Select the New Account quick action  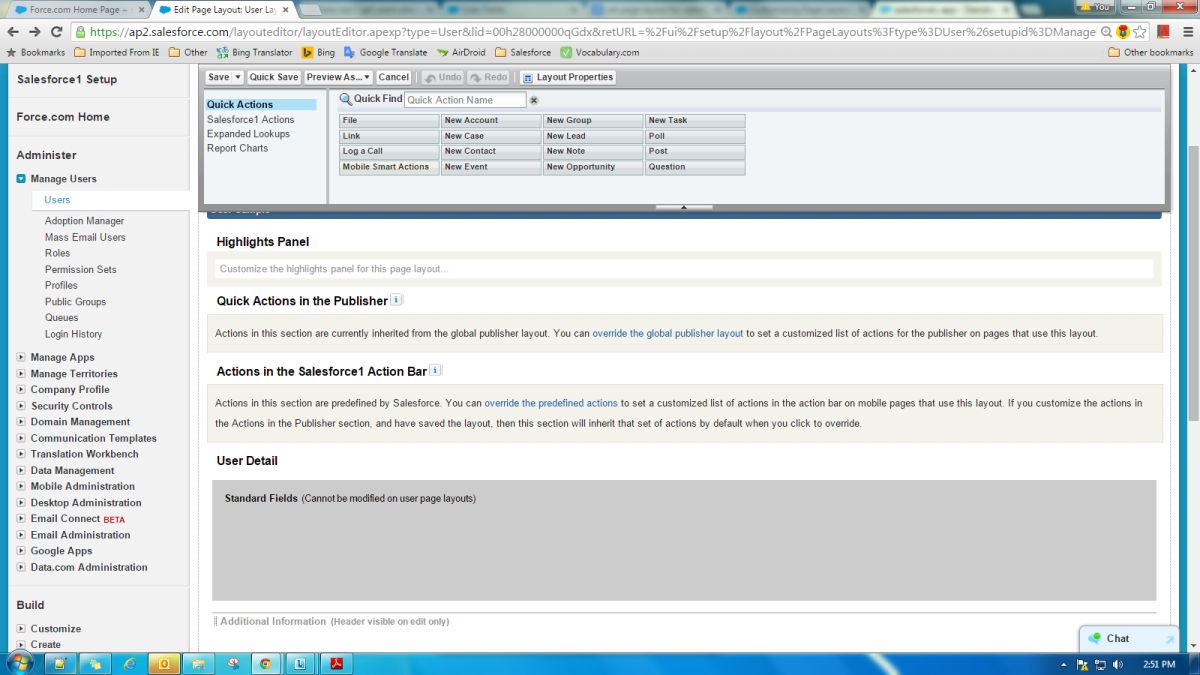point(491,120)
